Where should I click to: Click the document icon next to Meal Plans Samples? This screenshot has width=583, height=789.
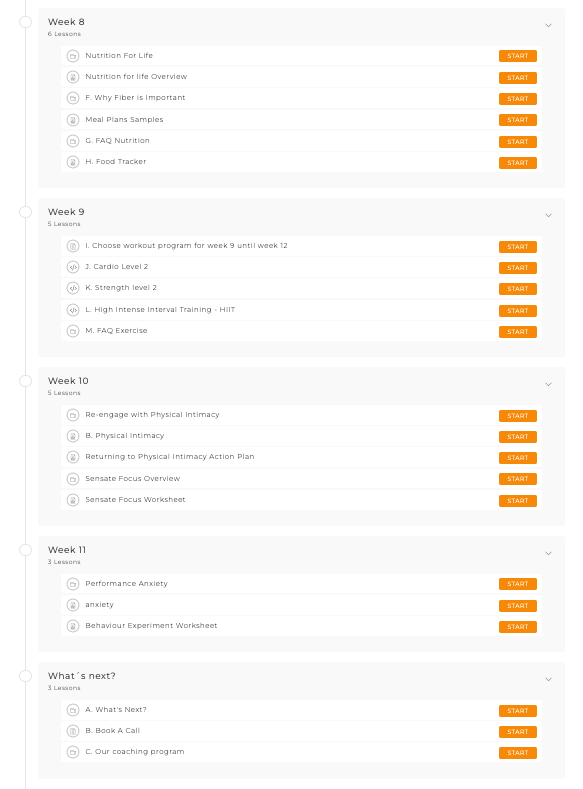73,120
